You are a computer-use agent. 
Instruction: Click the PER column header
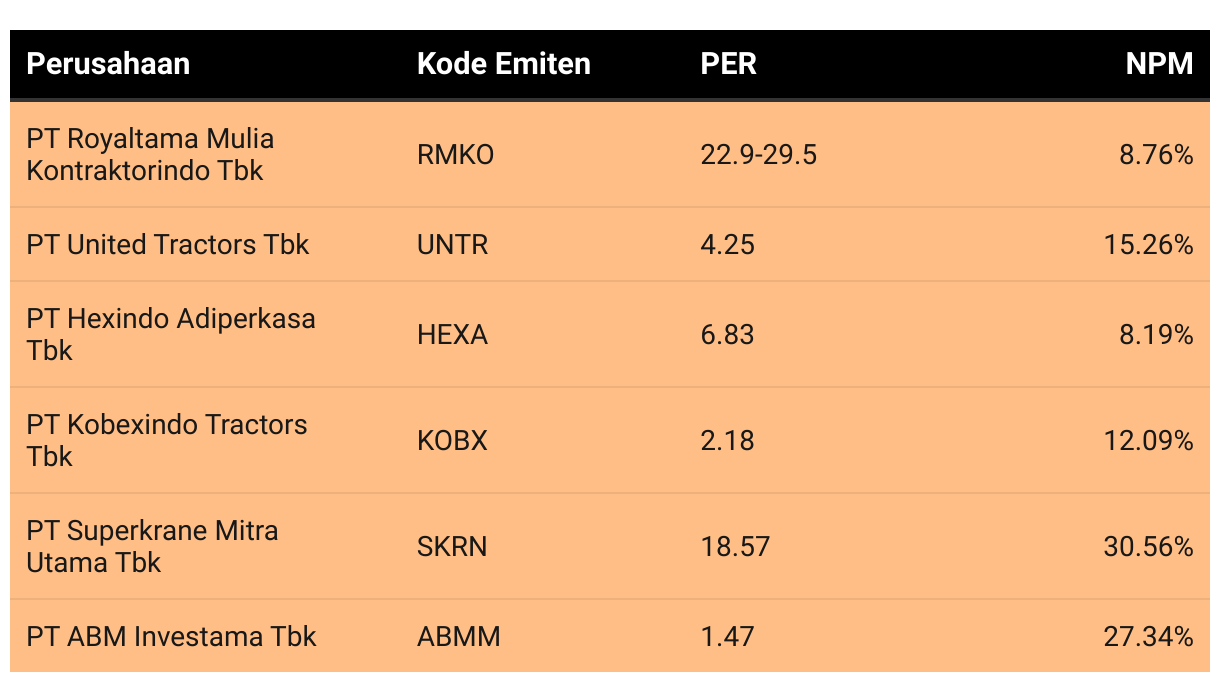point(728,65)
